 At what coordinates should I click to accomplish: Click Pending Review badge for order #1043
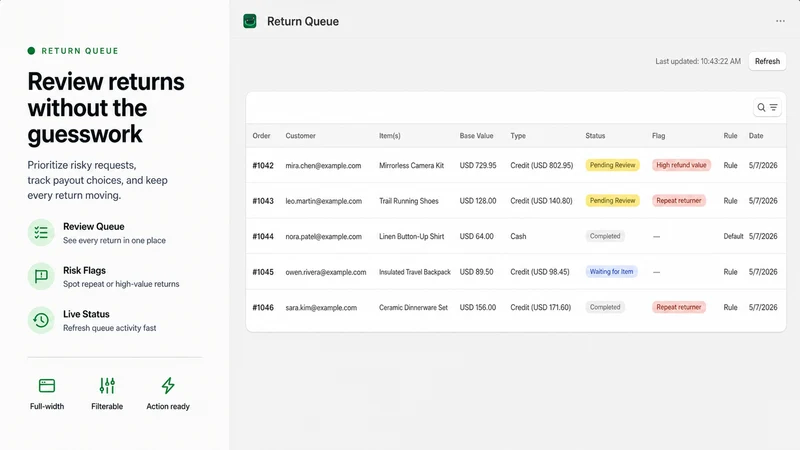pos(612,201)
